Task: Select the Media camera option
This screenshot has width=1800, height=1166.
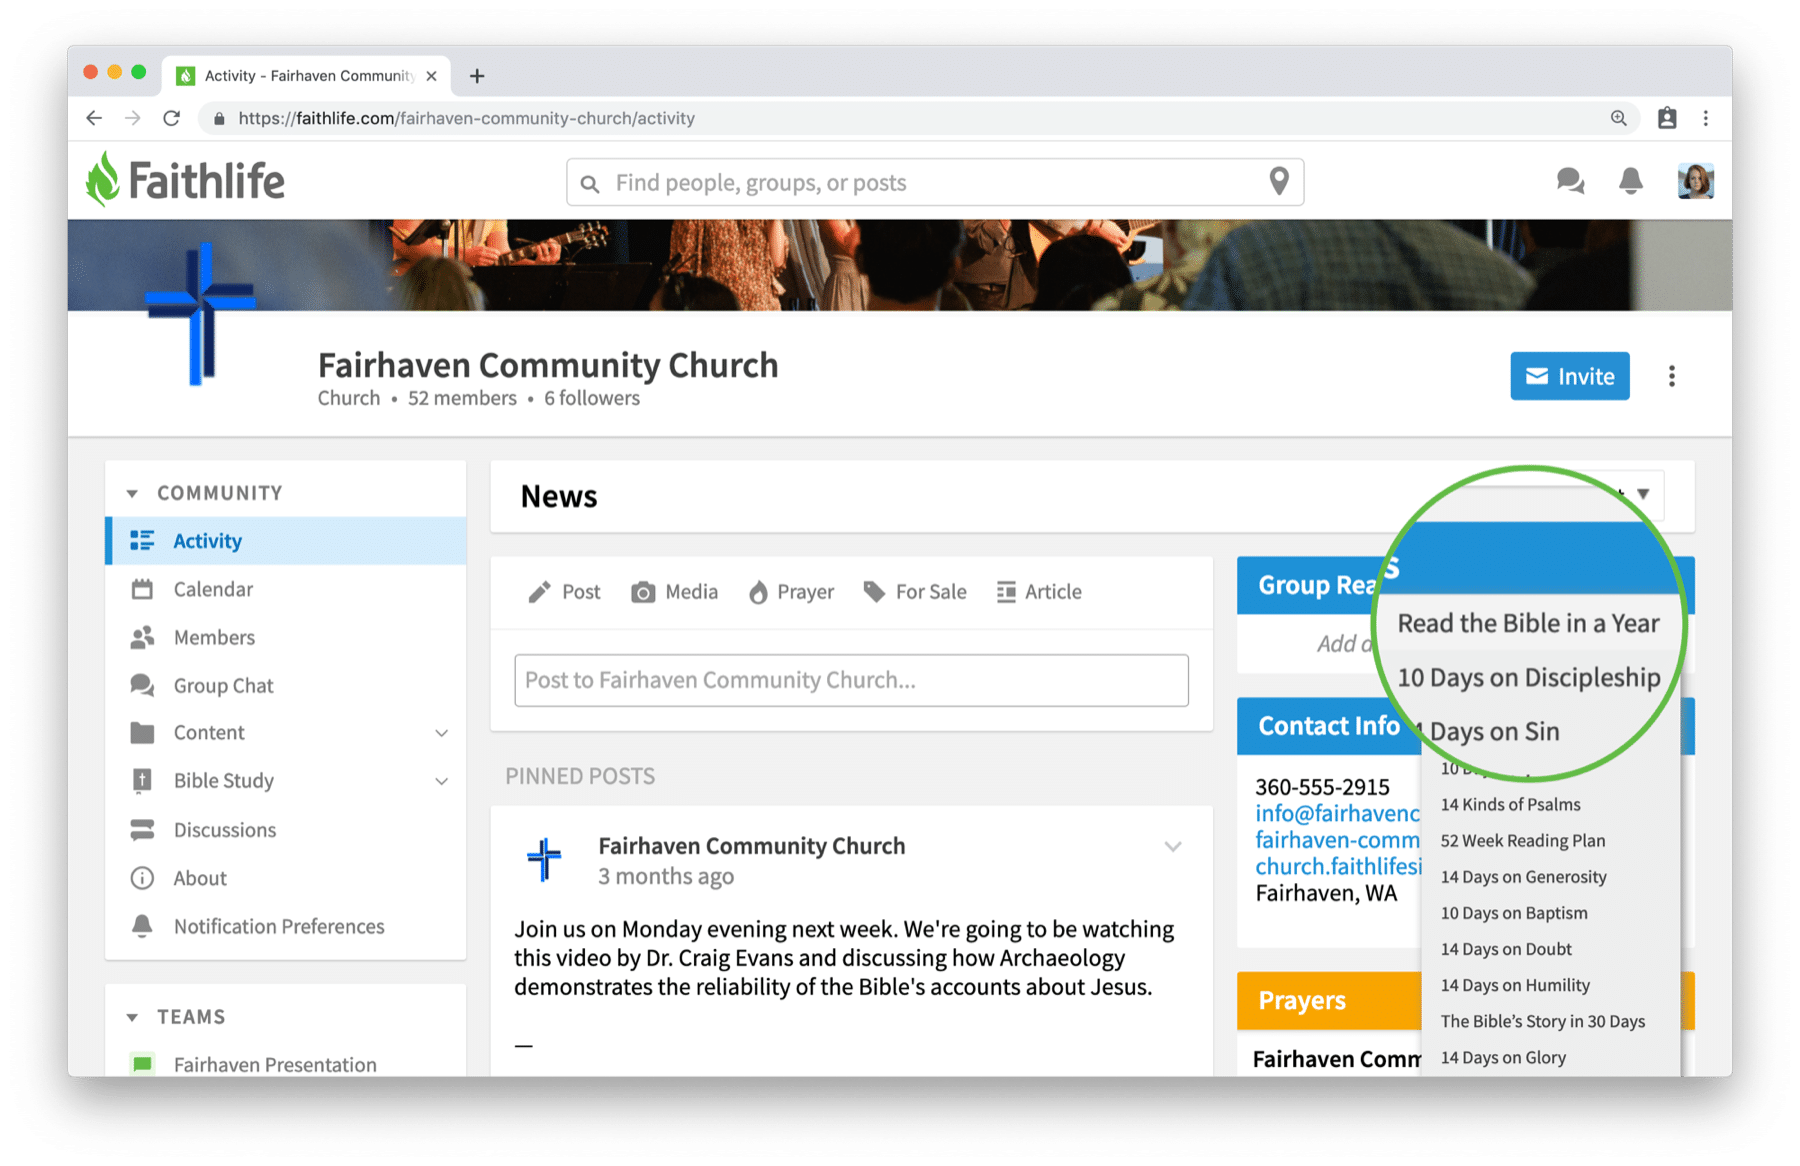Action: coord(675,592)
